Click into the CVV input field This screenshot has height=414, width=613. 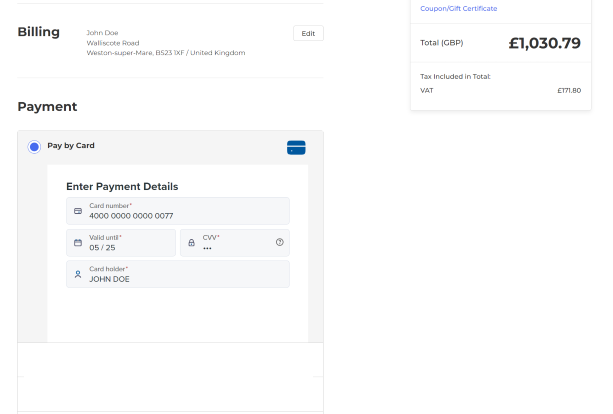click(235, 247)
